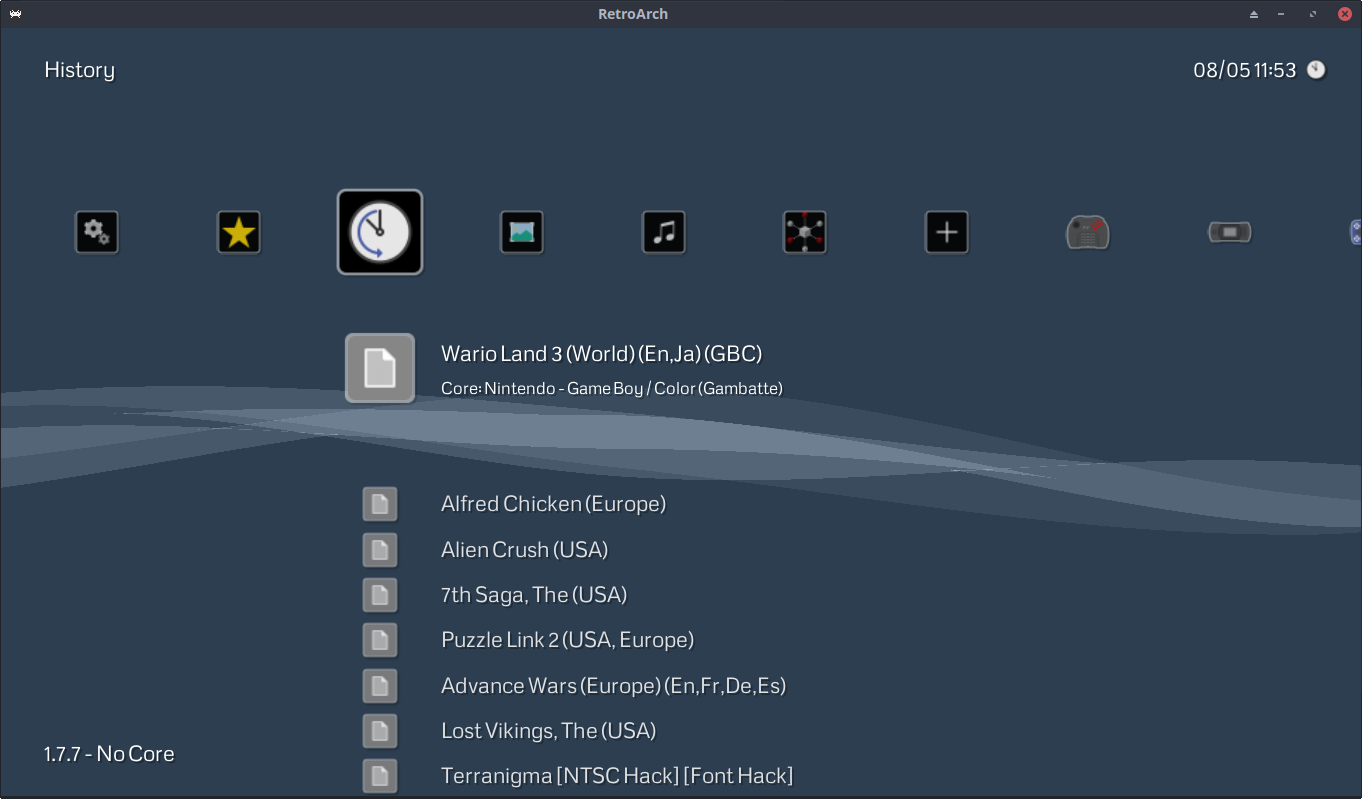Close the RetroArch window
Viewport: 1362px width, 799px height.
pos(1344,14)
